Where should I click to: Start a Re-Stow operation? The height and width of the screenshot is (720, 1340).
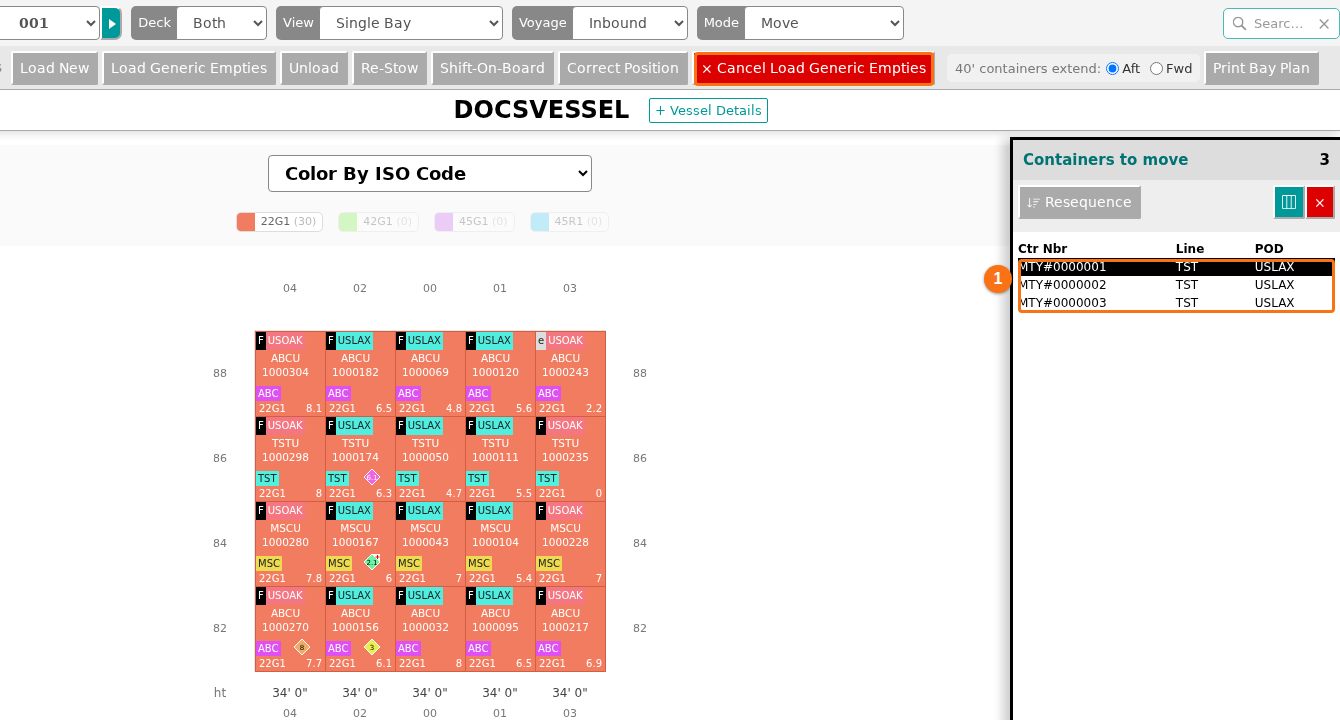(390, 68)
